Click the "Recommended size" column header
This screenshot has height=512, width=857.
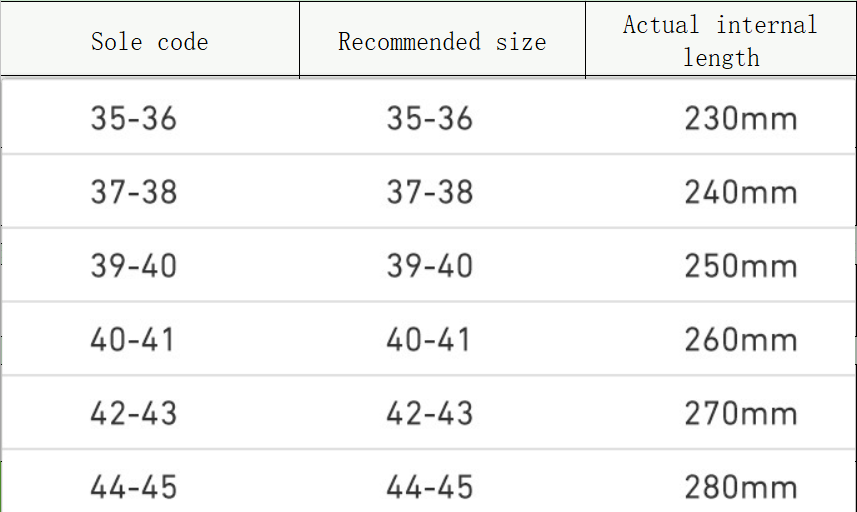pos(442,42)
